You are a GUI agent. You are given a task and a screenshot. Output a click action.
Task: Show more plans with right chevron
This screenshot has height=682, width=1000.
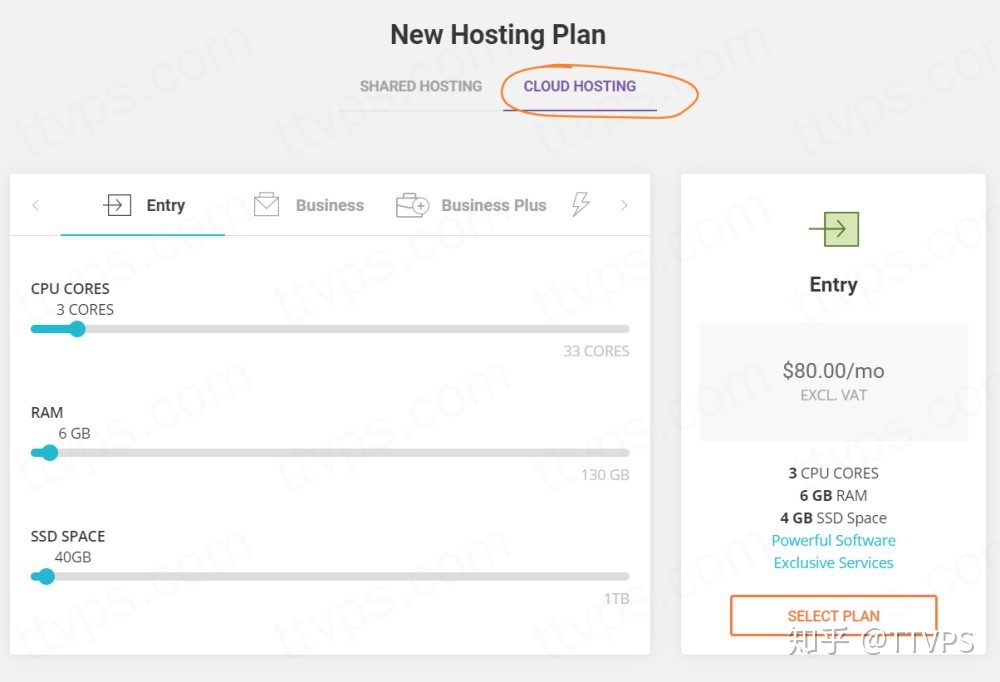click(624, 205)
